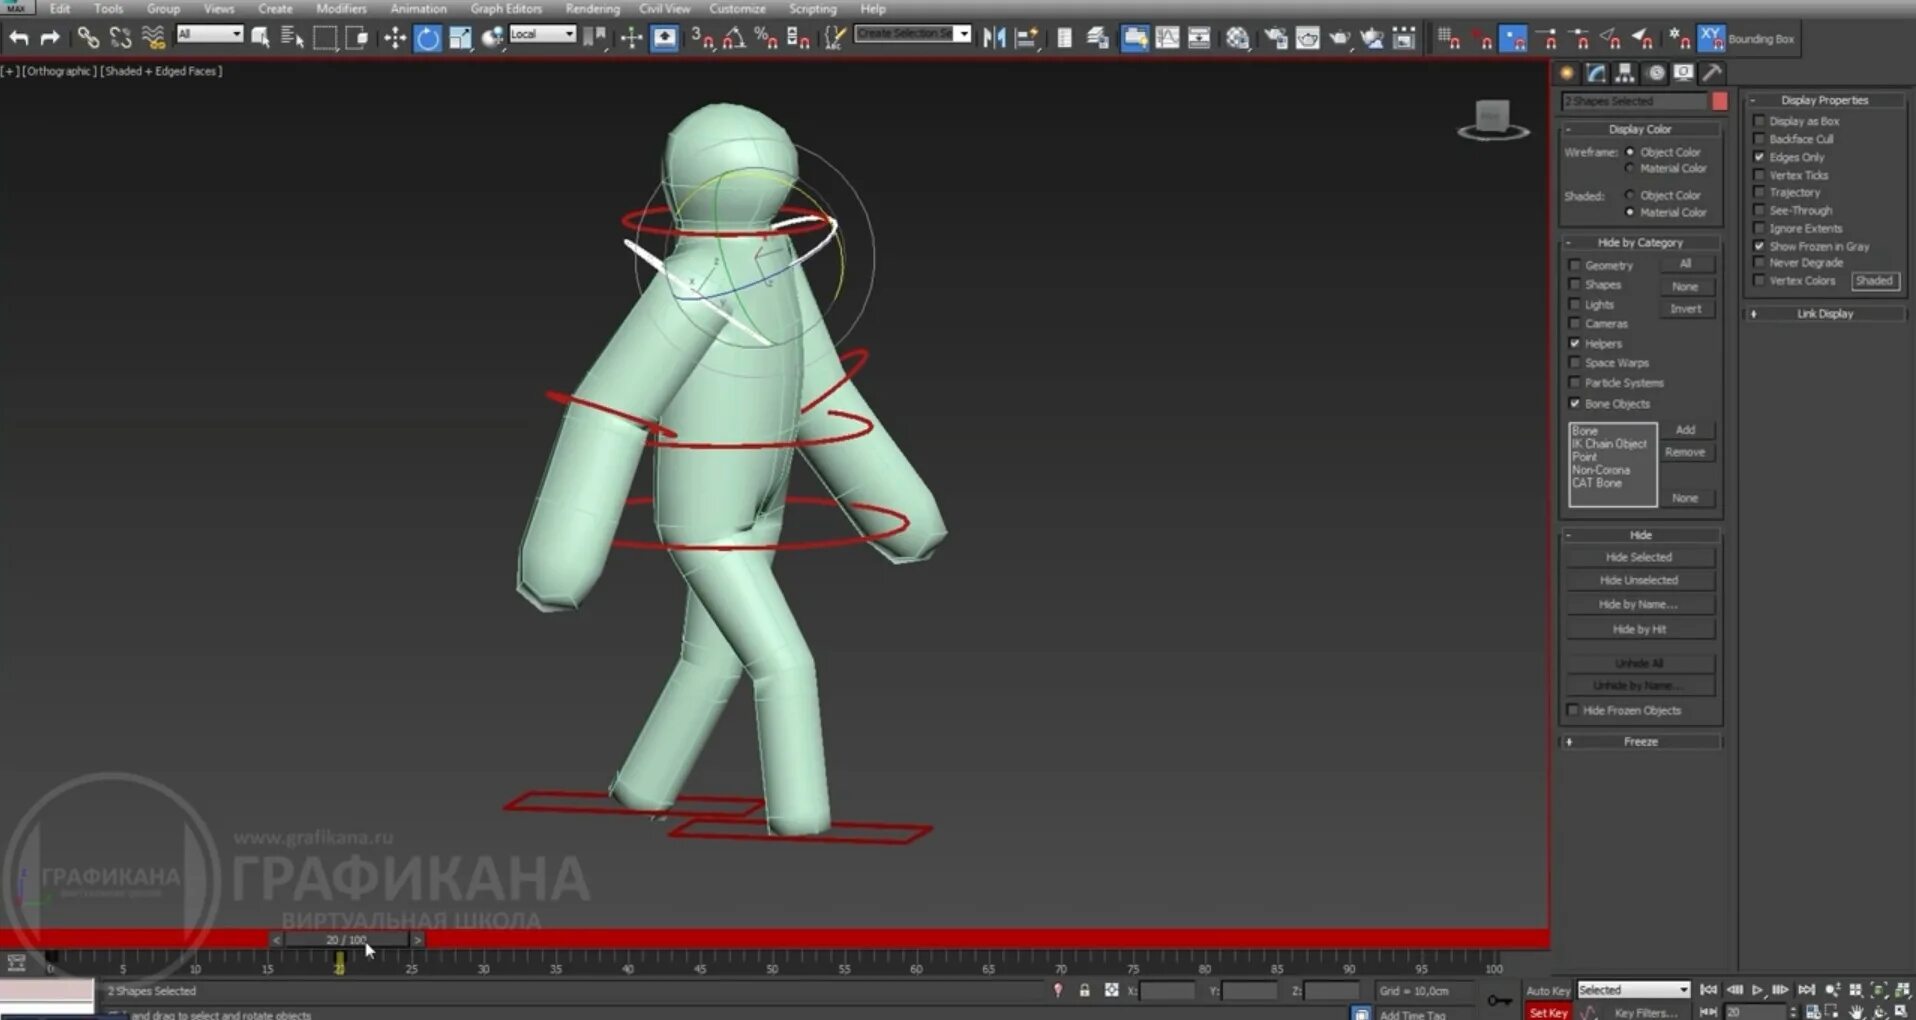Toggle the Angle Snap icon

pos(734,39)
